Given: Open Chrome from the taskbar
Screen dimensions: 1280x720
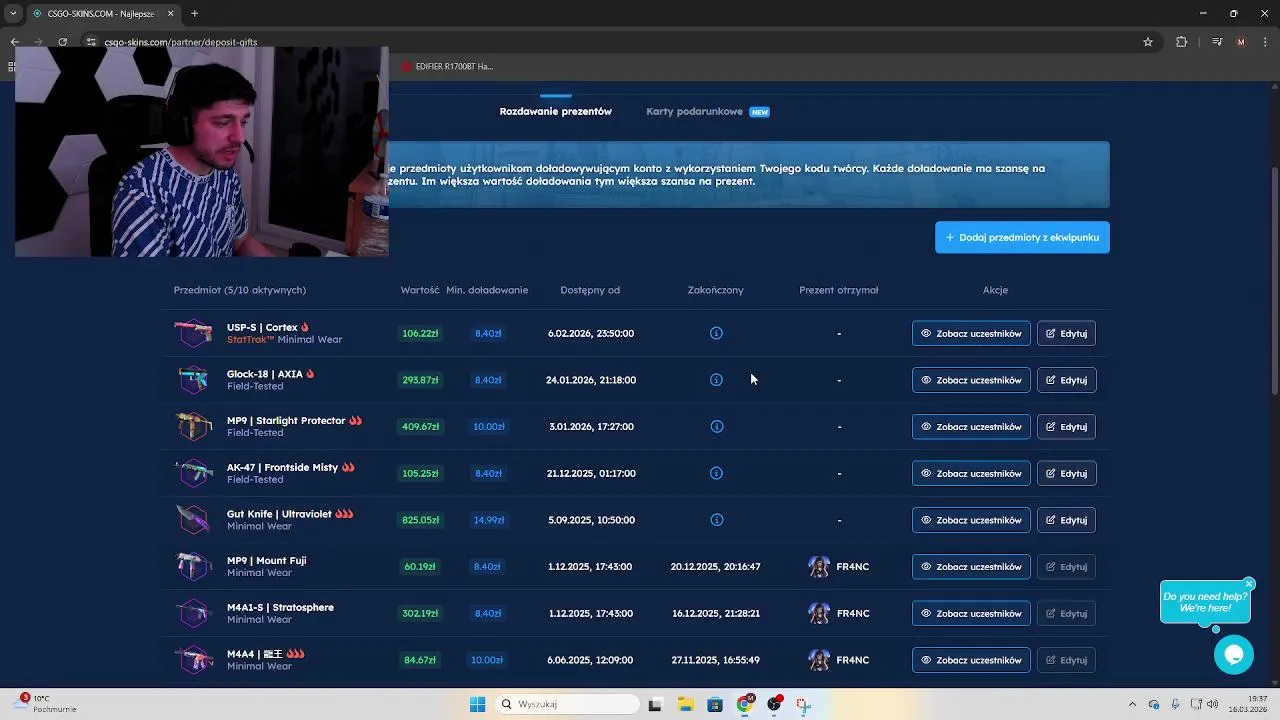Looking at the screenshot, I should 744,704.
